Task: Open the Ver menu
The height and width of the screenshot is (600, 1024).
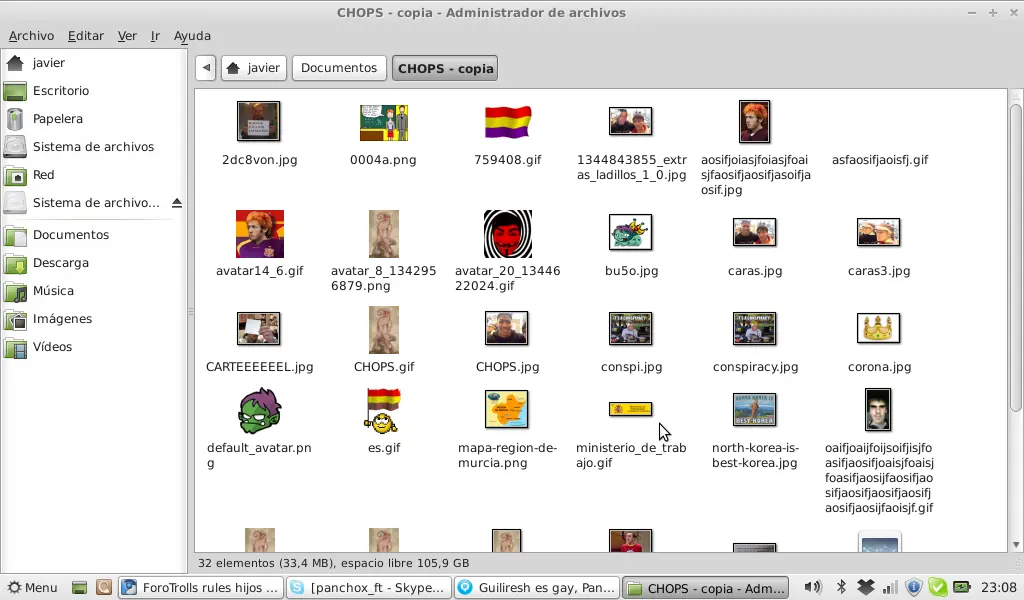Action: 127,36
